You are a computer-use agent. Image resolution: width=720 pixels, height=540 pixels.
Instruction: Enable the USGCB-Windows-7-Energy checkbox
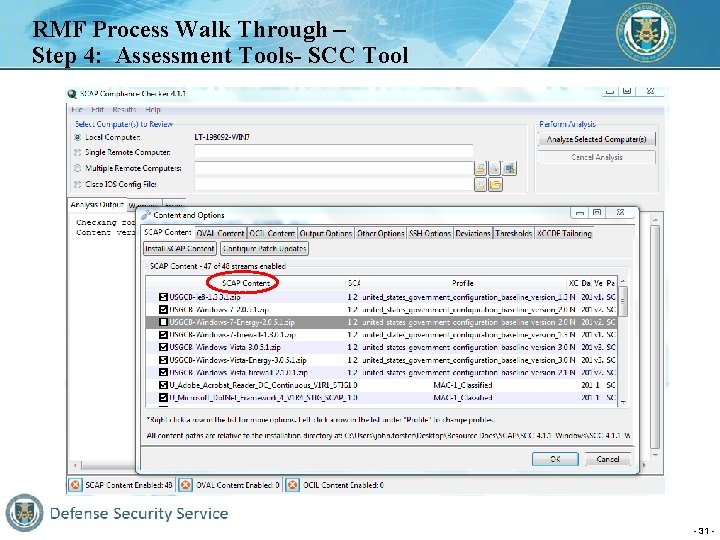click(163, 322)
